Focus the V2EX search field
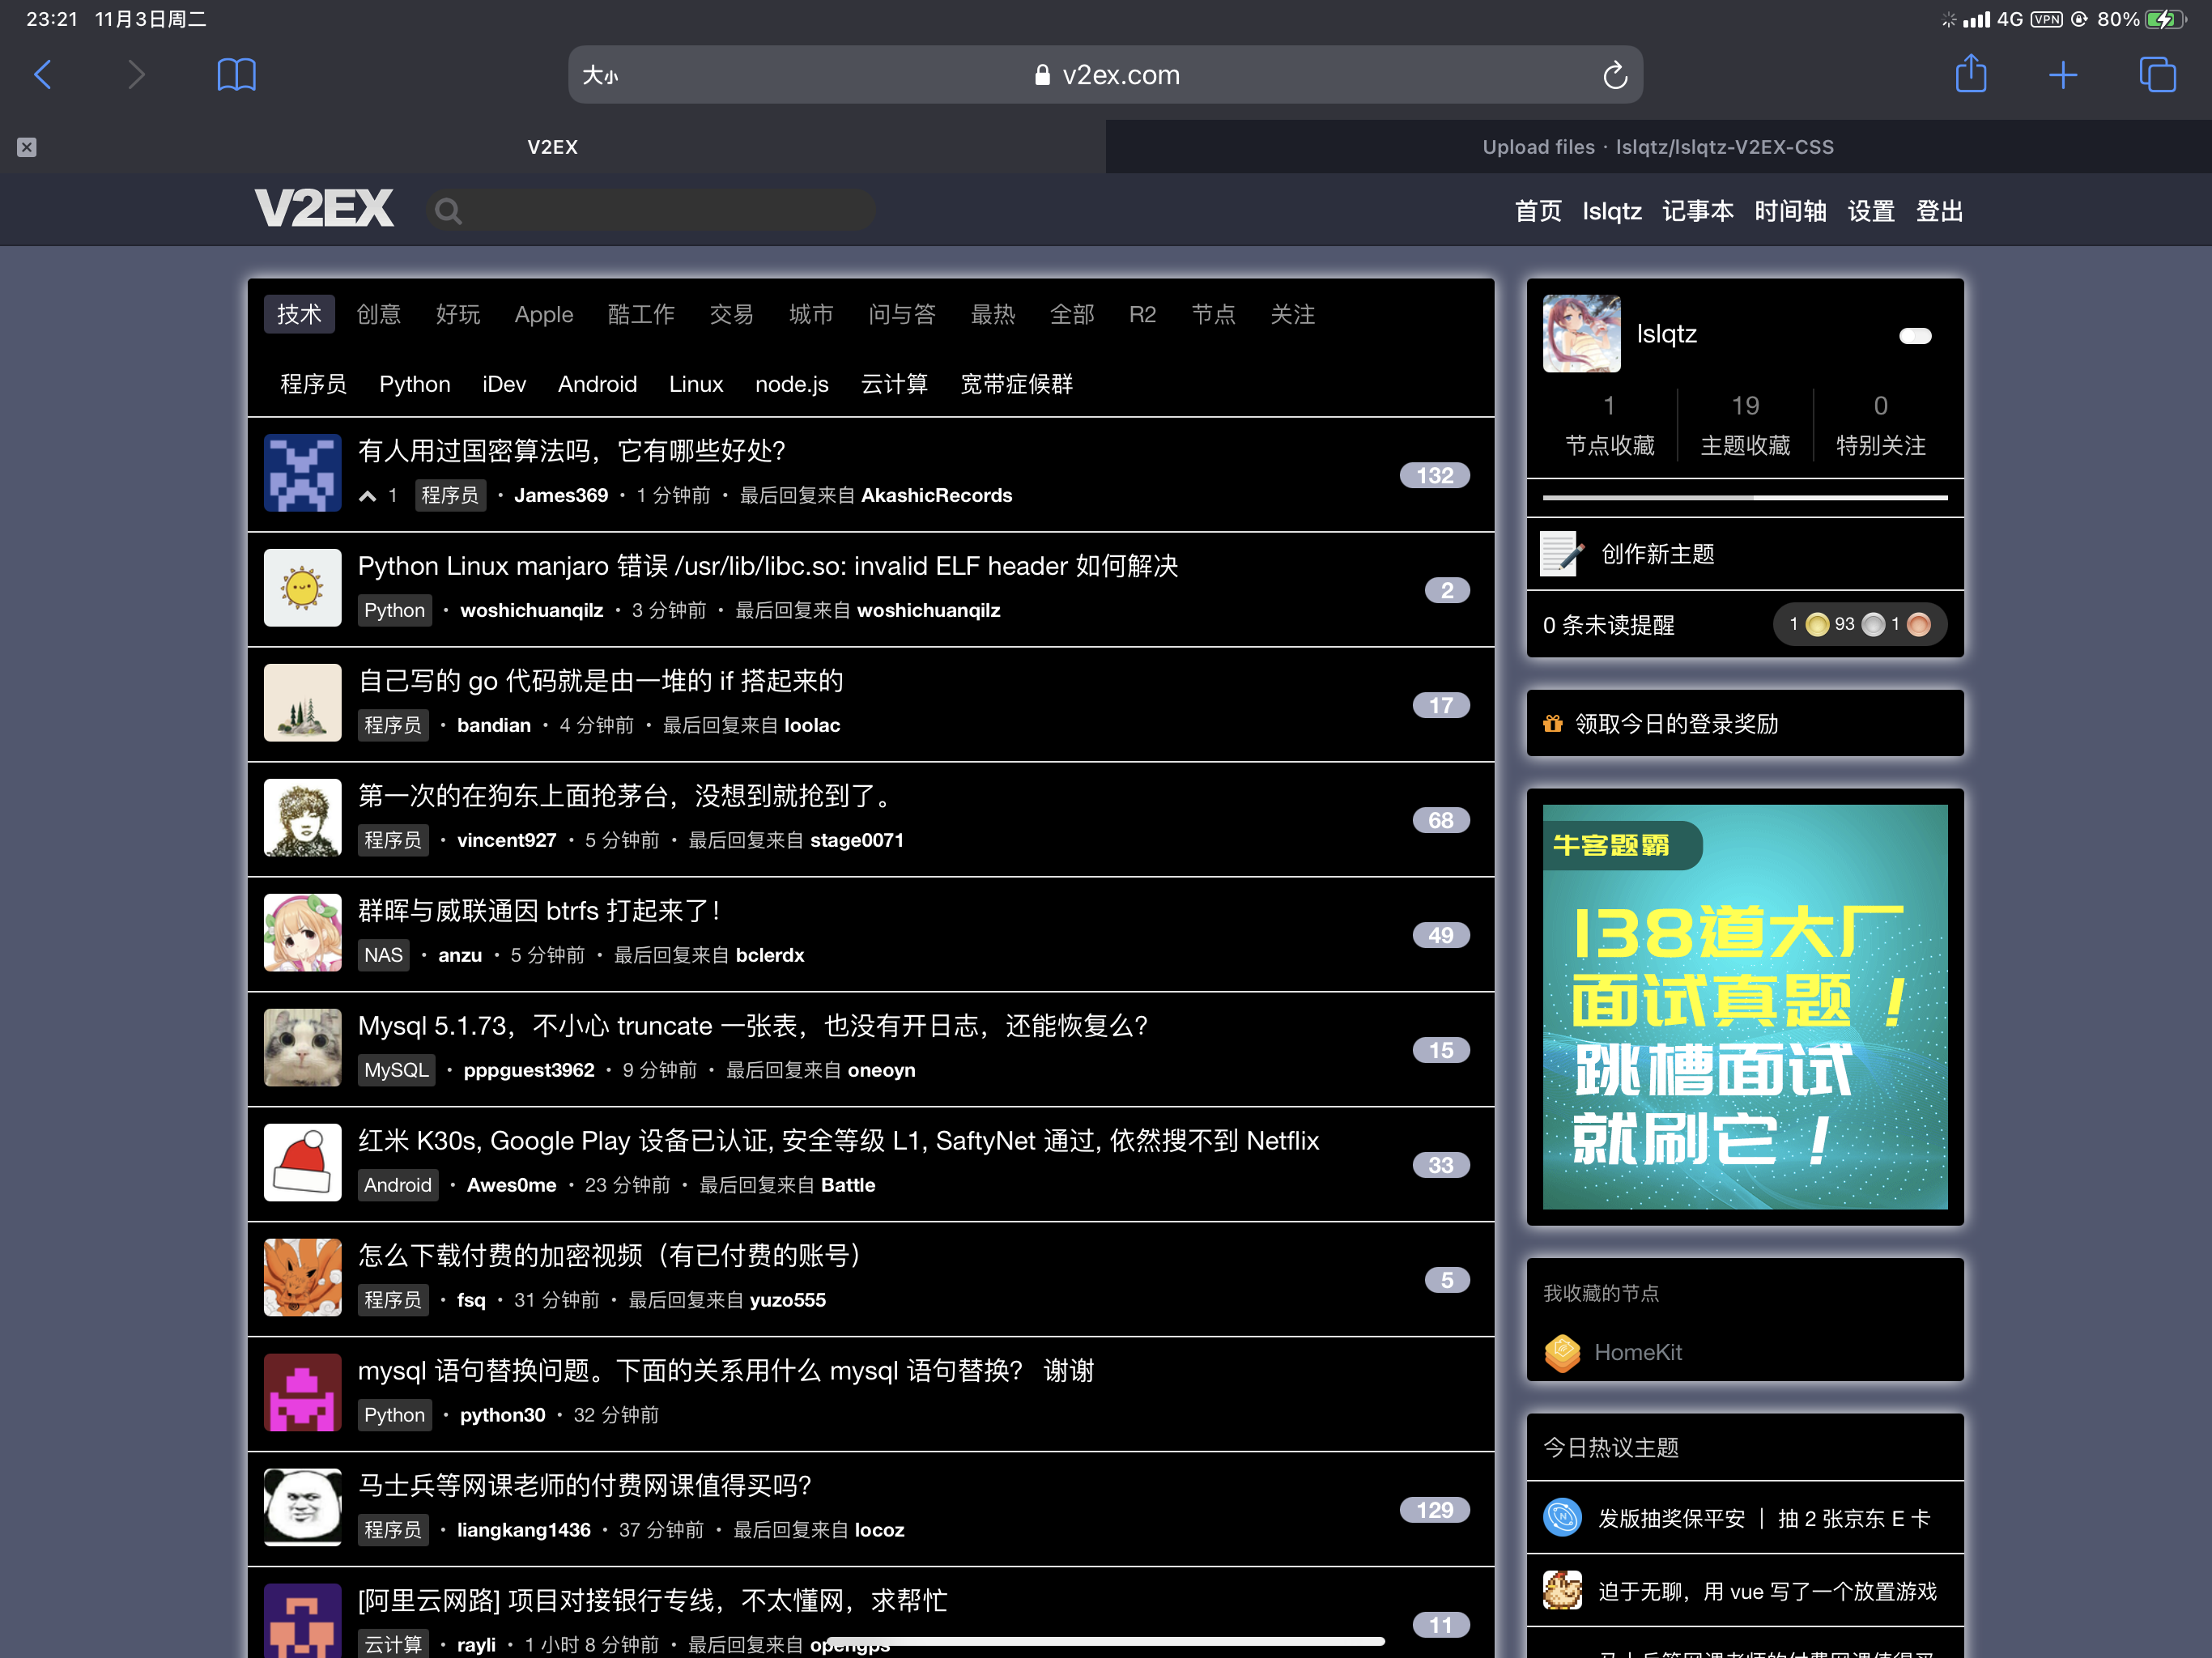The image size is (2212, 1658). coord(660,211)
